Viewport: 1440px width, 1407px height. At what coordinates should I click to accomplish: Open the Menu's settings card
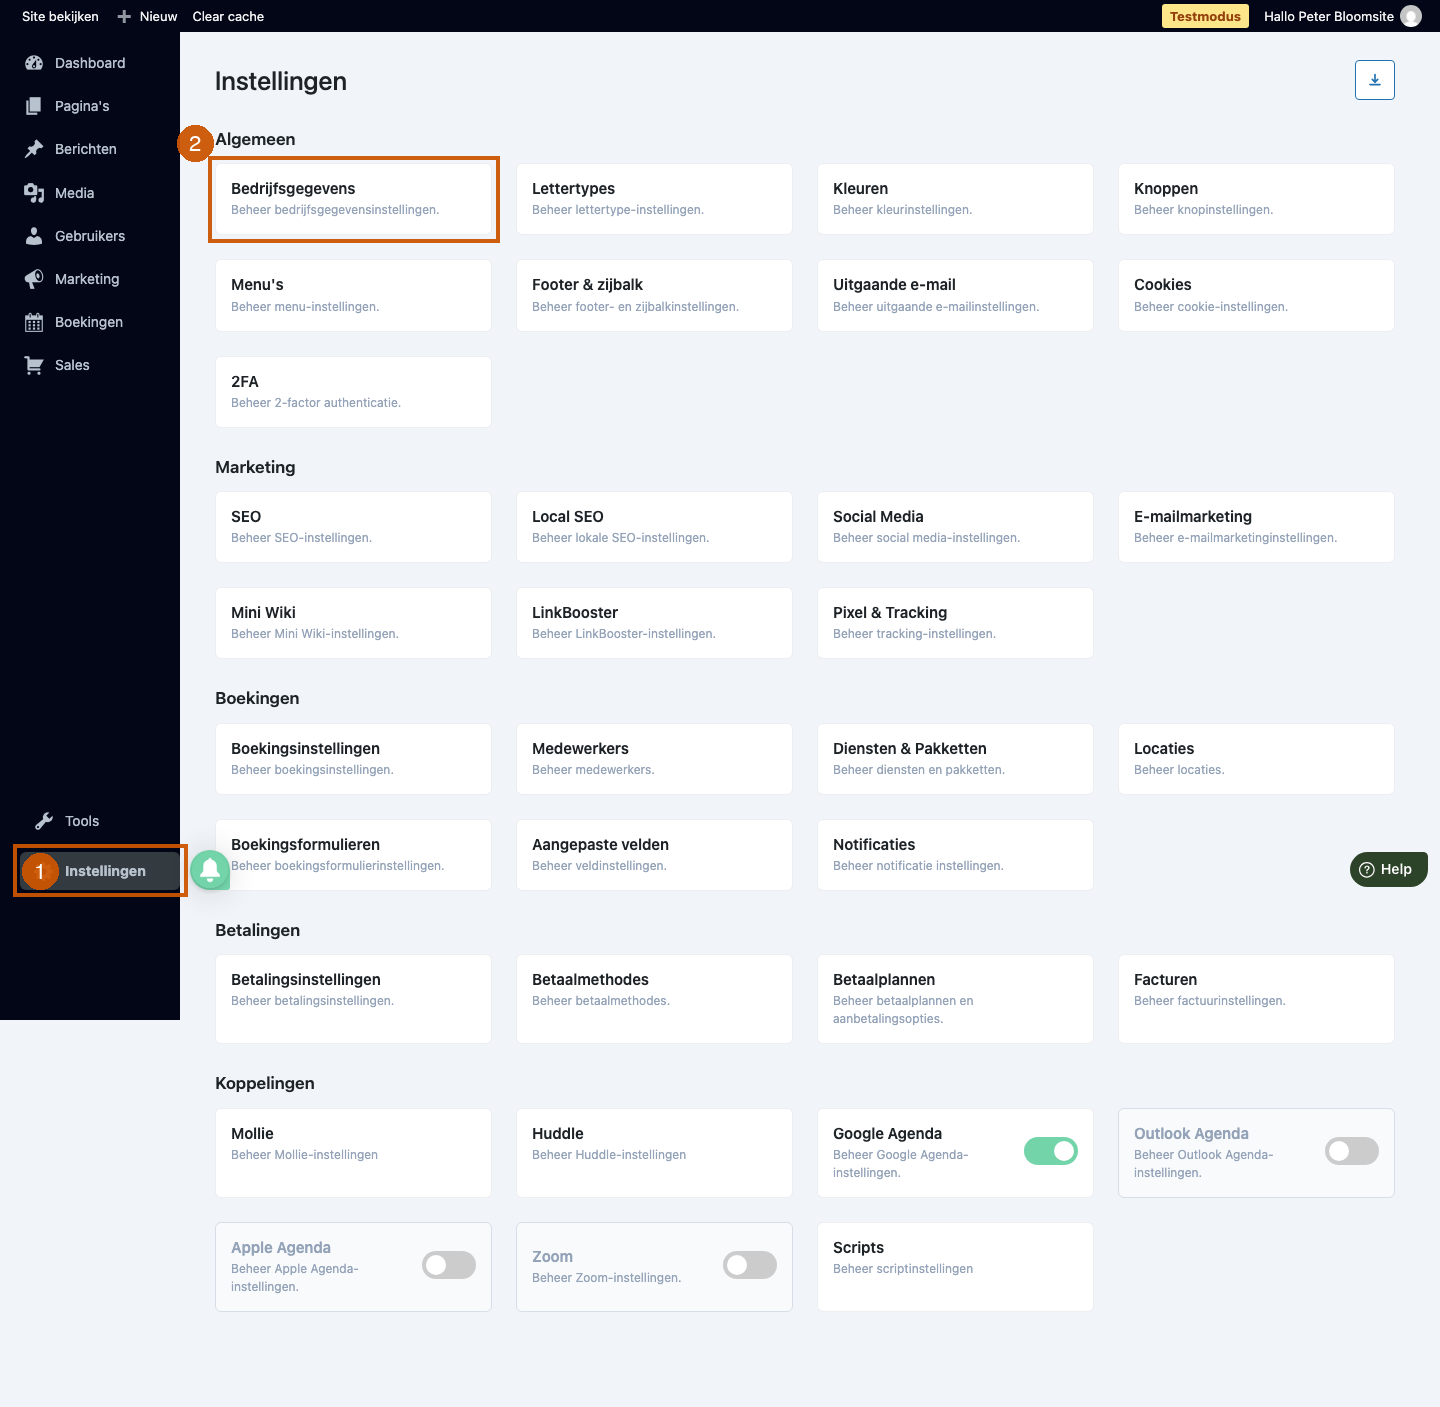coord(353,295)
